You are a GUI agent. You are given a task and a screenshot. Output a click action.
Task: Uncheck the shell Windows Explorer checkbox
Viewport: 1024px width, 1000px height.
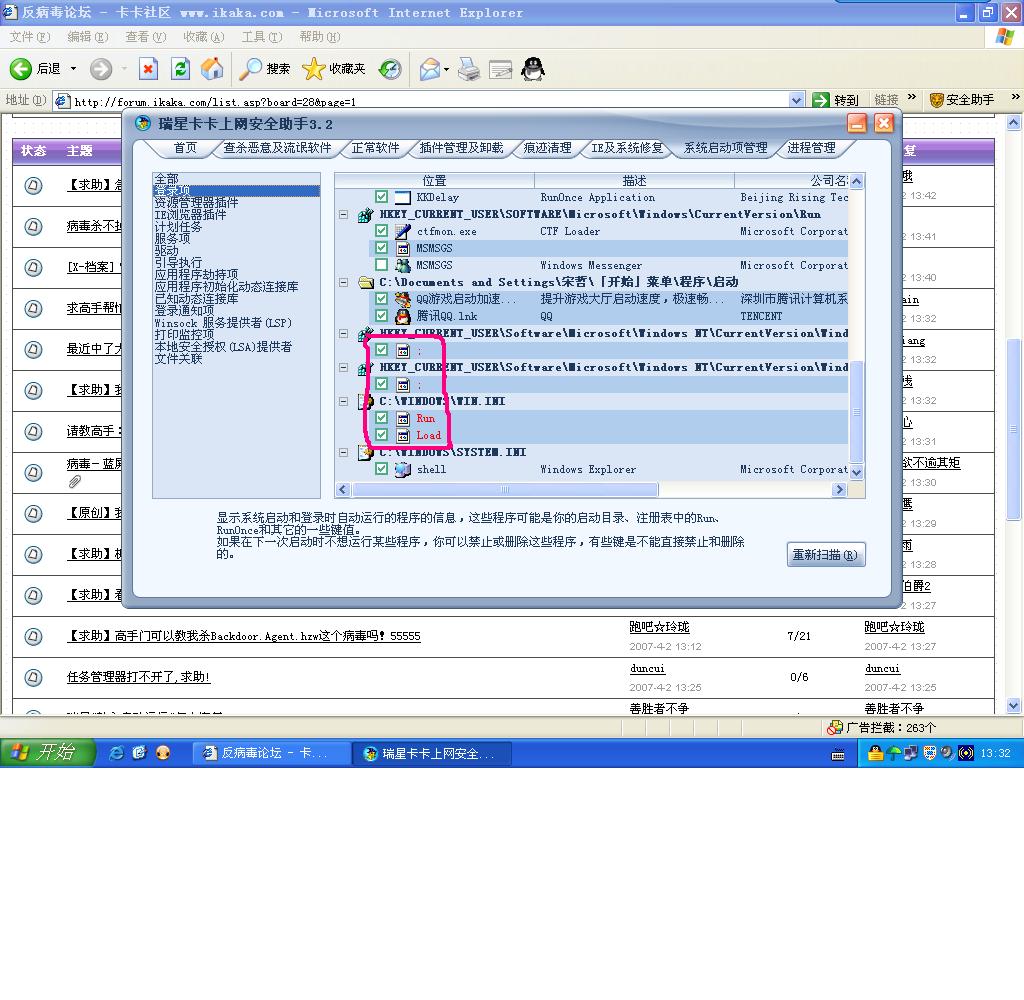(381, 468)
